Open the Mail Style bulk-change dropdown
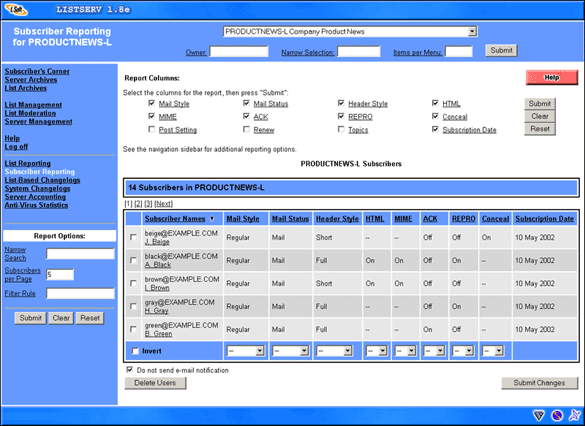The width and height of the screenshot is (585, 426). [245, 351]
